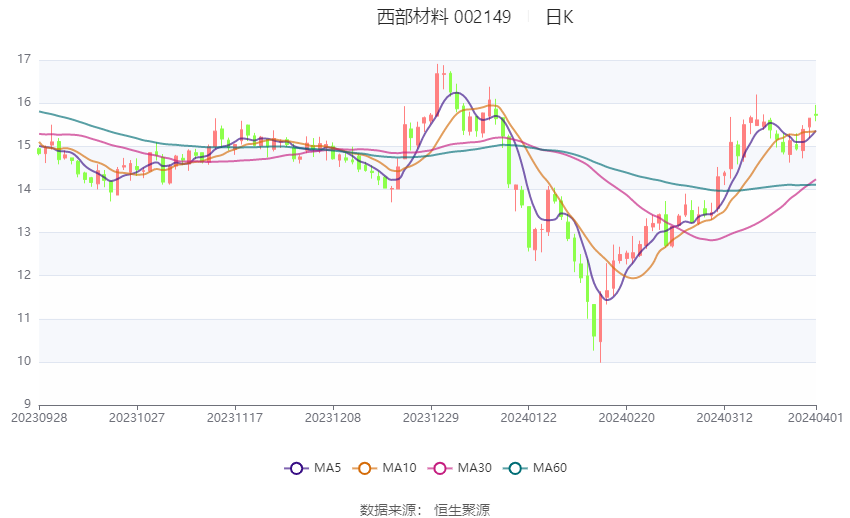Toggle the MA5 series text label
The image size is (850, 518).
tap(328, 468)
